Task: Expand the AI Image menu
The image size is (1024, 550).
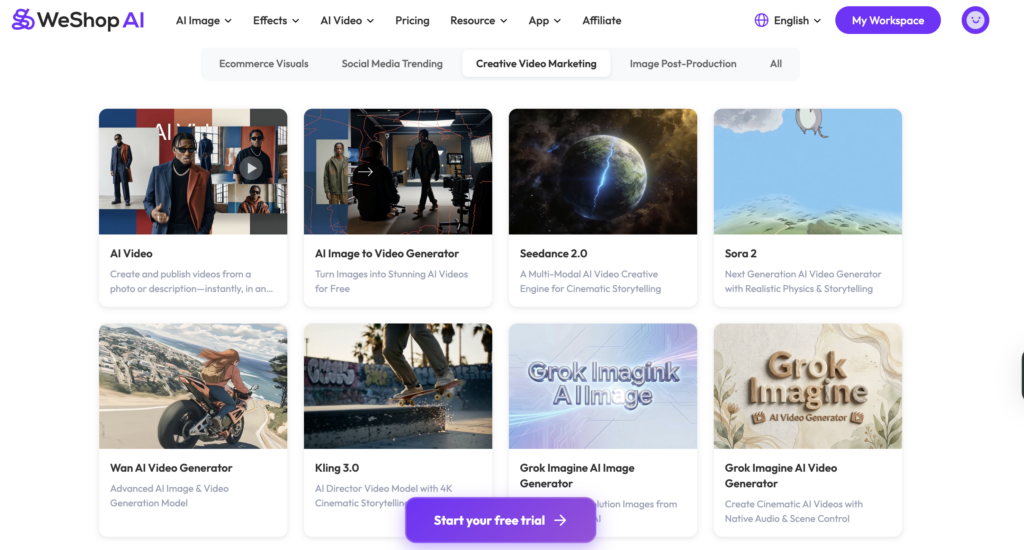Action: point(204,20)
